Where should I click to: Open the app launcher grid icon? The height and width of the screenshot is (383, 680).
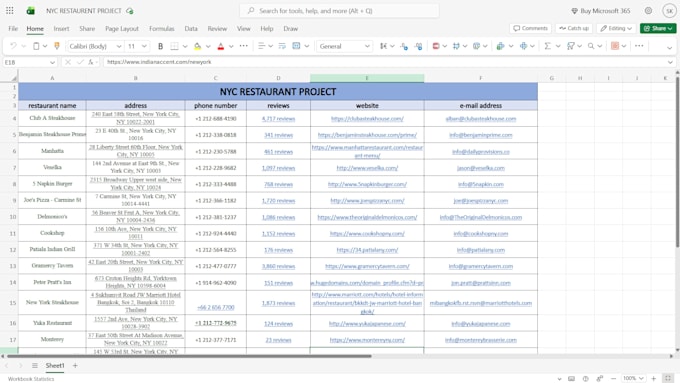10,10
